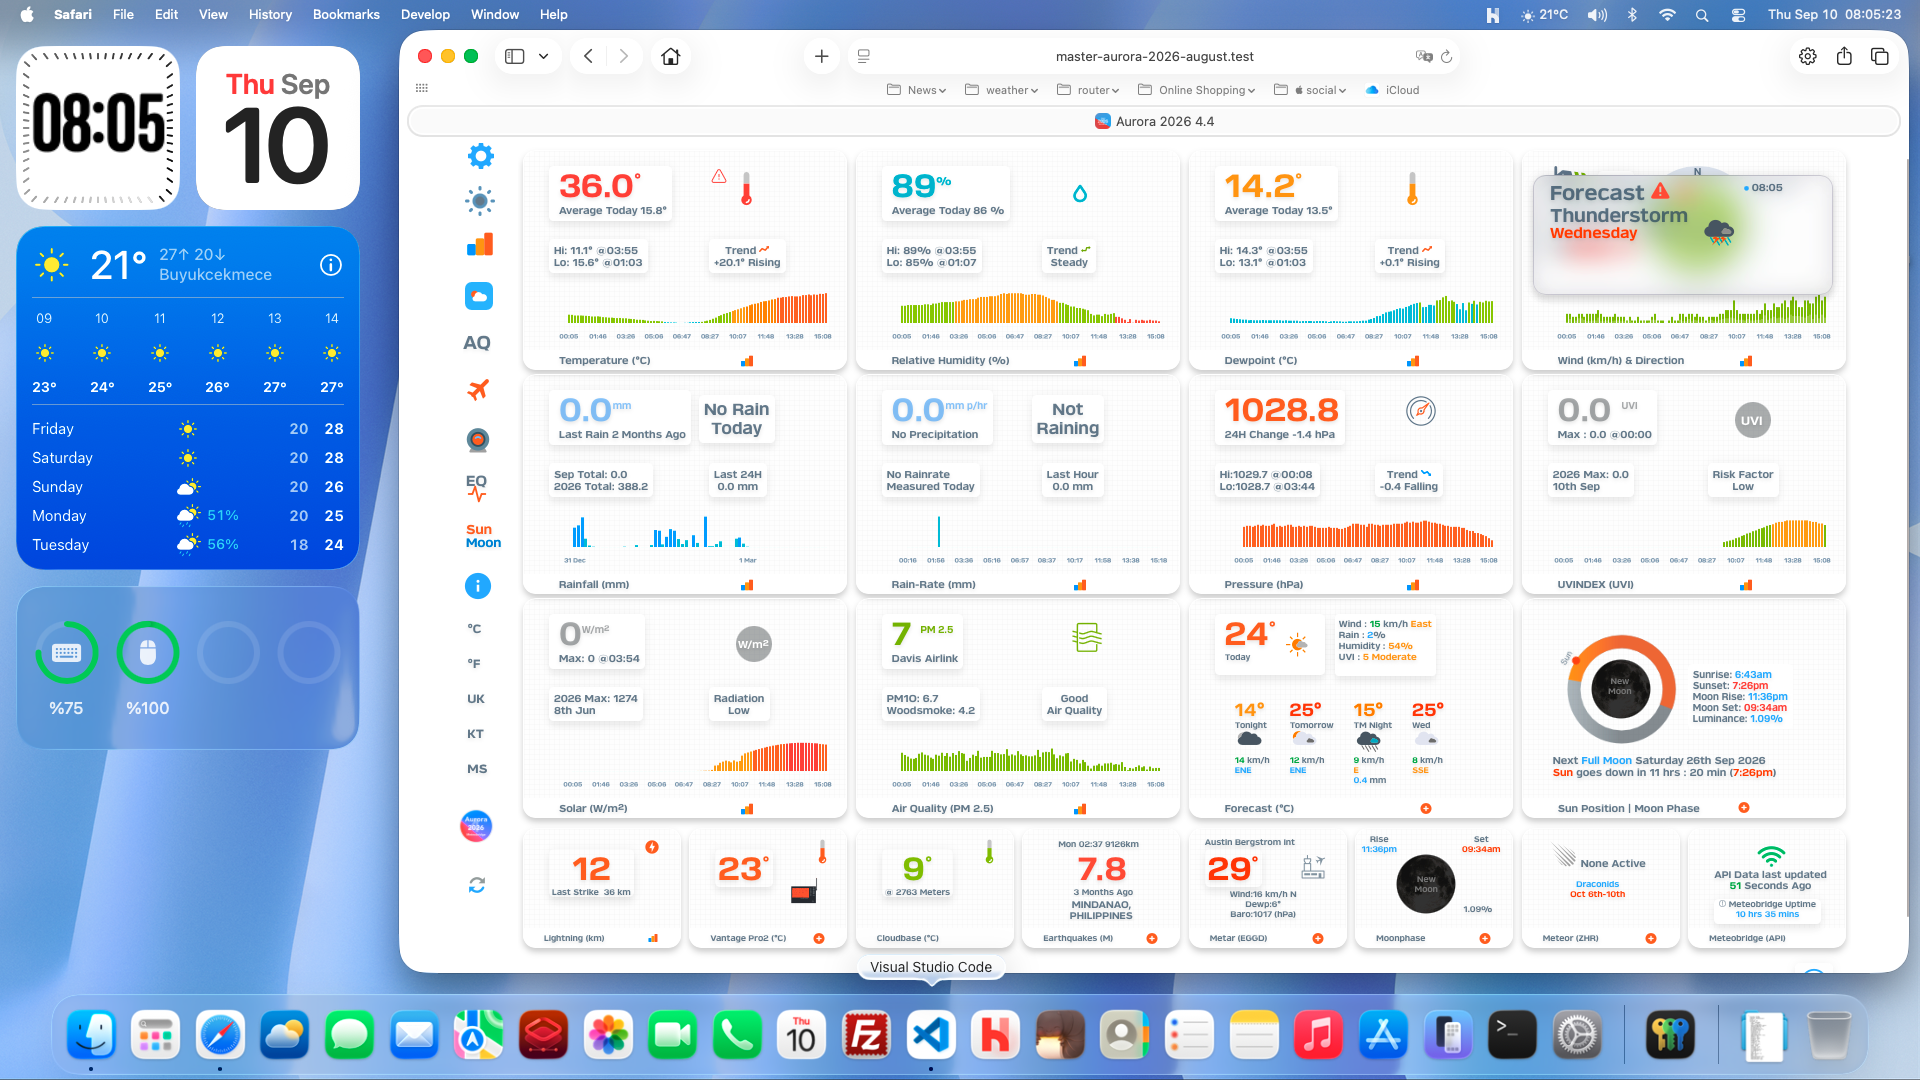Switch units to °C in sidebar
The image size is (1920, 1080).
tap(474, 629)
